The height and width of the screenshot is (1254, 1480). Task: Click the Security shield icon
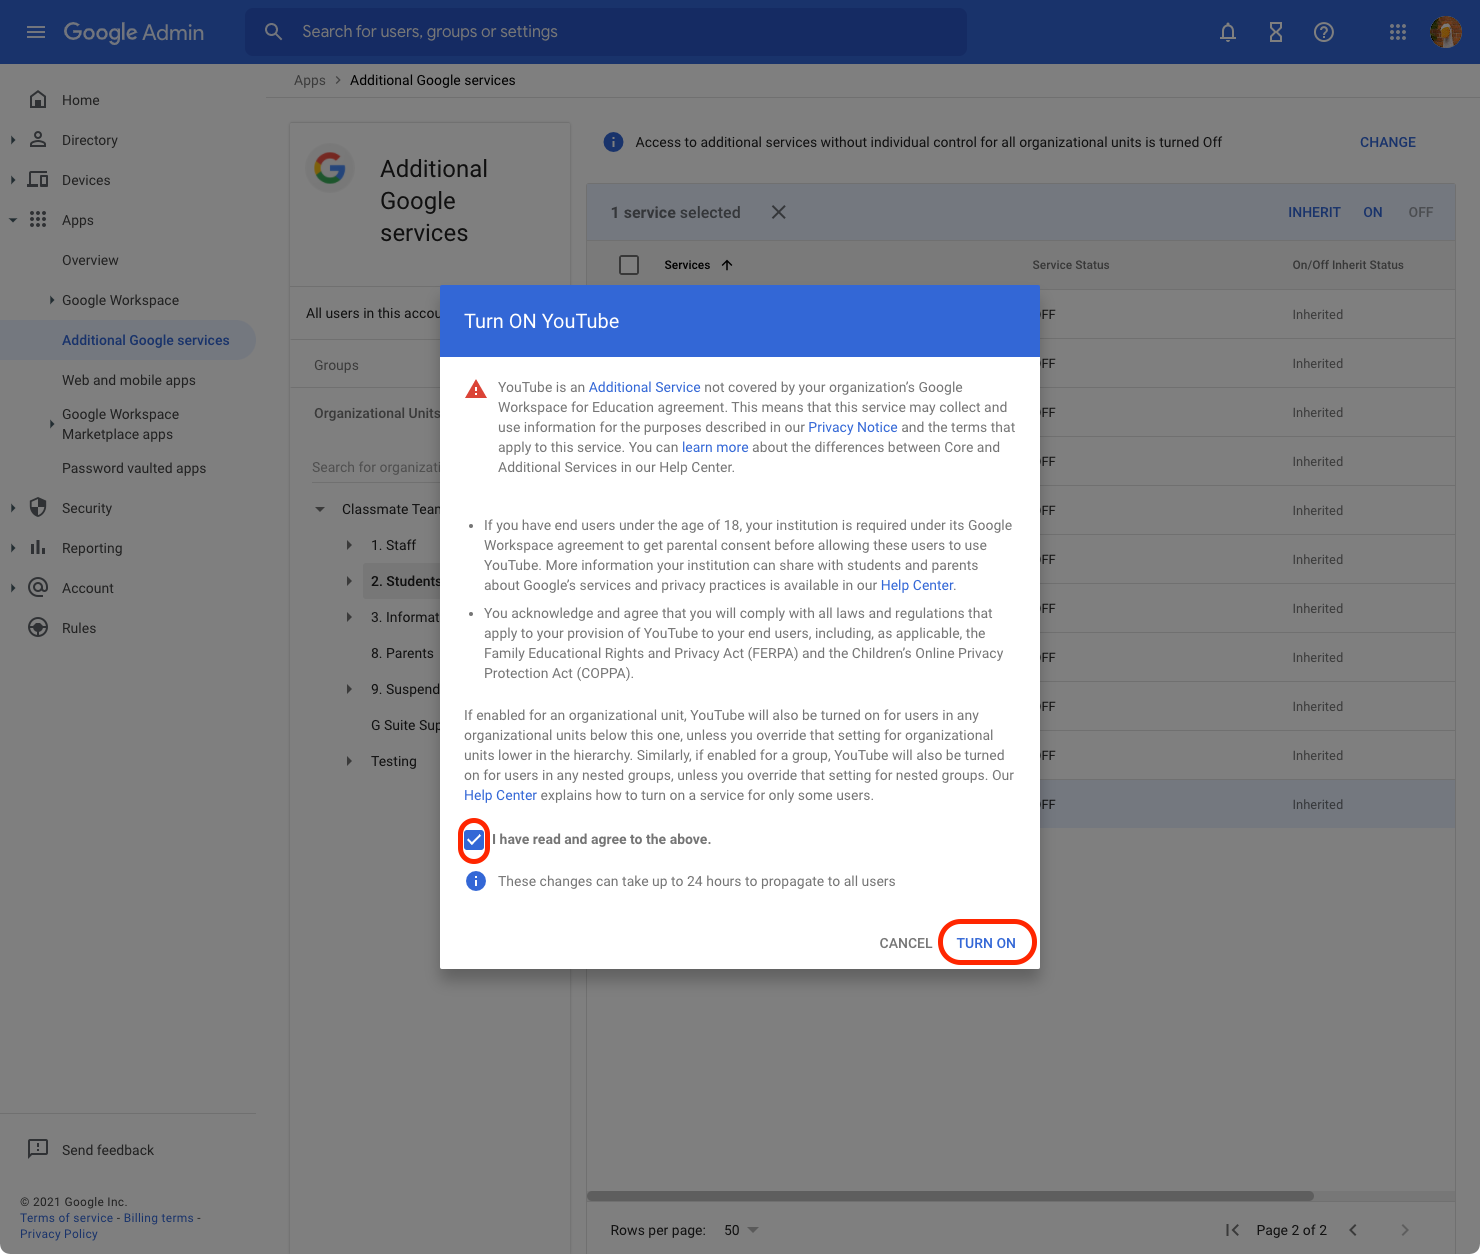[x=38, y=507]
